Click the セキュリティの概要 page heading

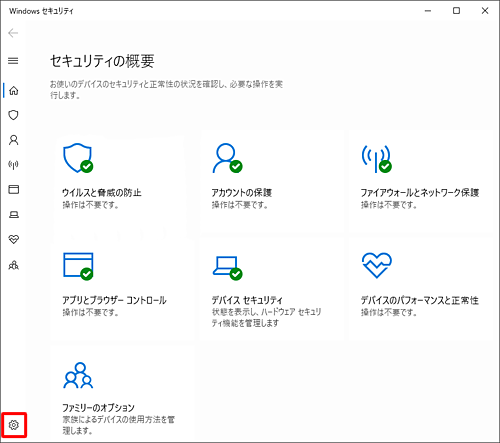click(102, 61)
